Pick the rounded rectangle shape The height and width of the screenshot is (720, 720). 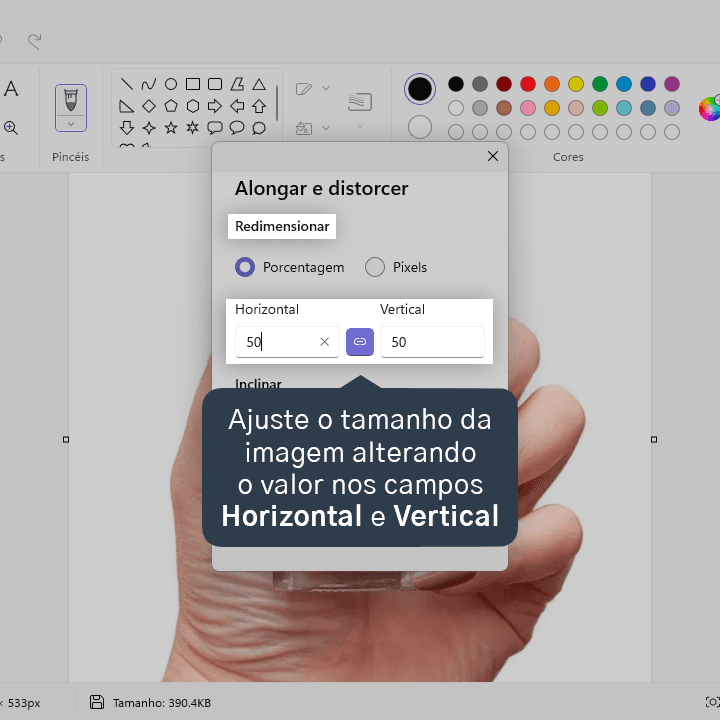click(215, 84)
